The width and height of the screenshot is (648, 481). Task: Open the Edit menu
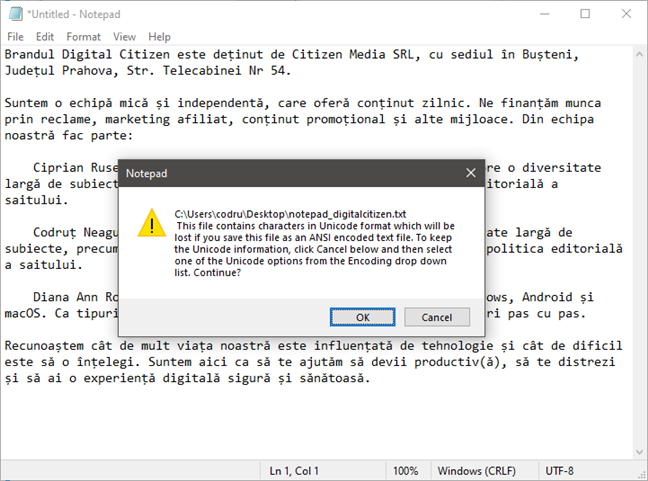(45, 37)
